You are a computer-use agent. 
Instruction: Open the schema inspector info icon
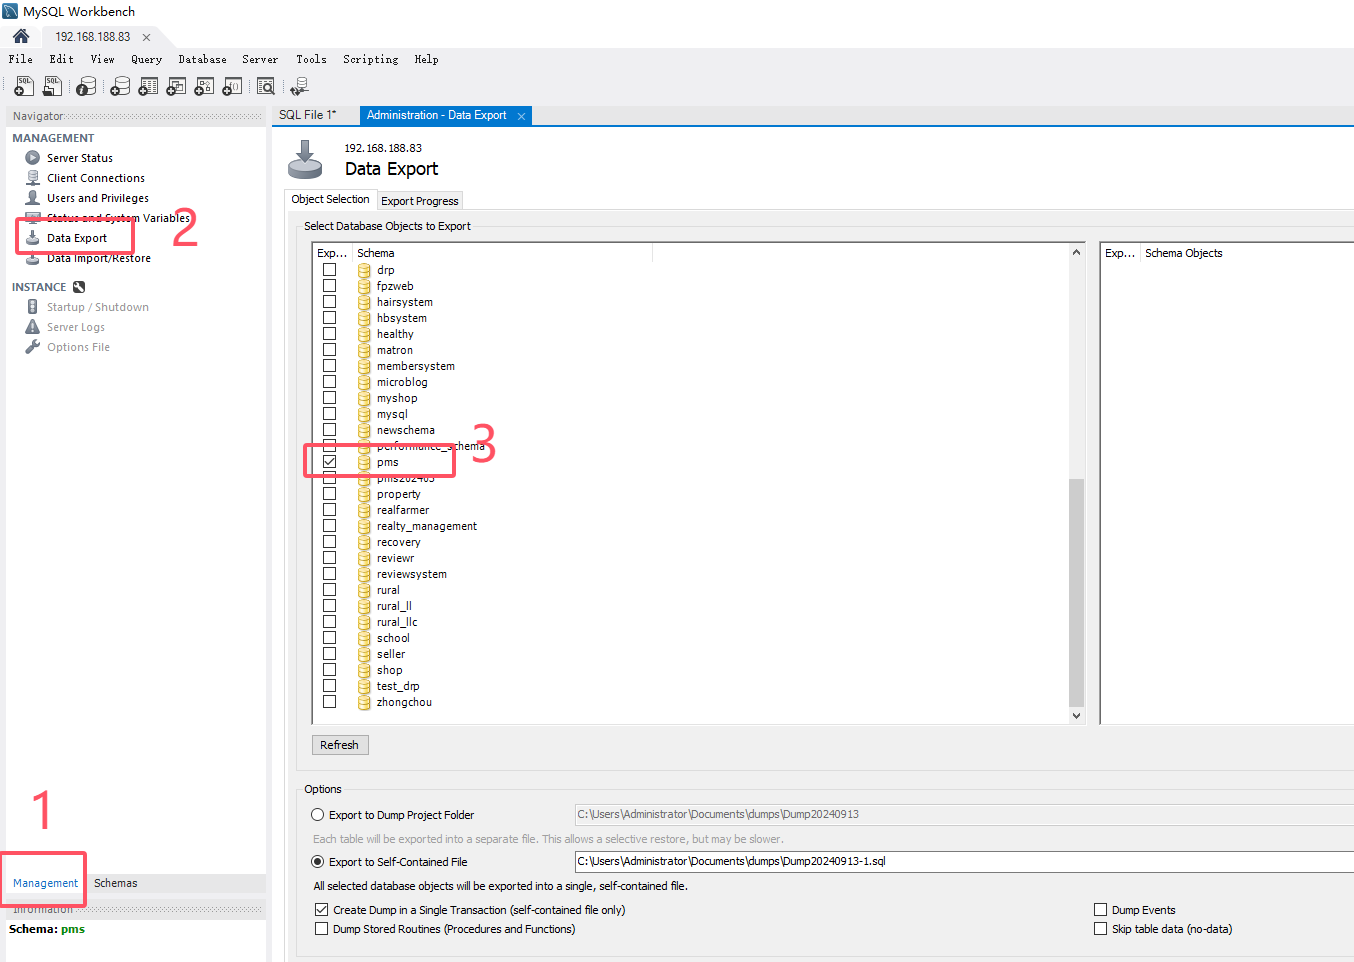[87, 87]
